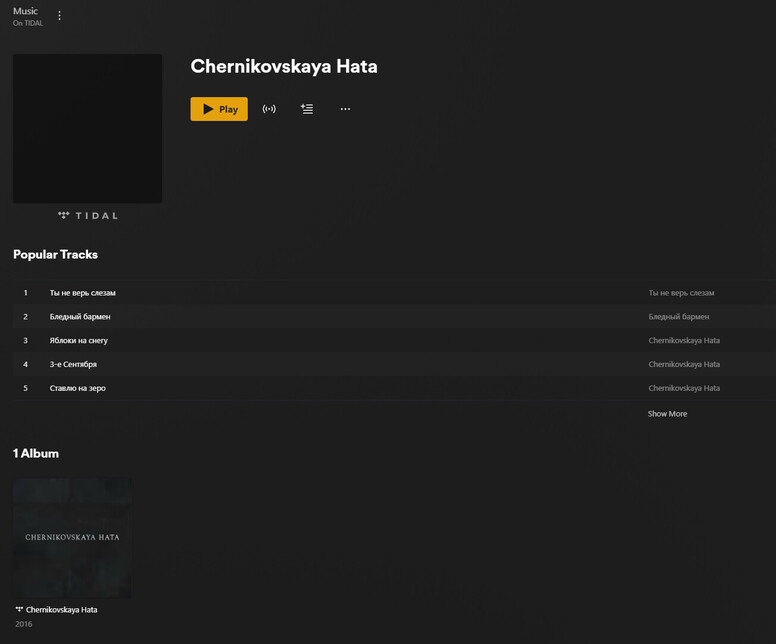776x644 pixels.
Task: Open Chernikovskaya Hata album link for track 3
Action: [x=684, y=341]
